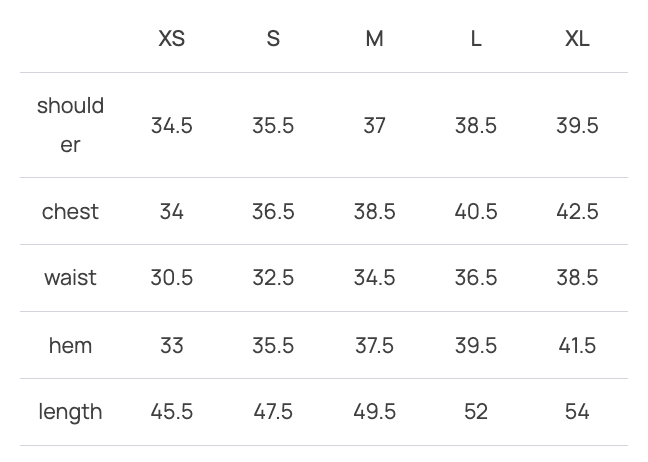The width and height of the screenshot is (648, 462).
Task: Click the hem value for size XL
Action: coord(577,345)
